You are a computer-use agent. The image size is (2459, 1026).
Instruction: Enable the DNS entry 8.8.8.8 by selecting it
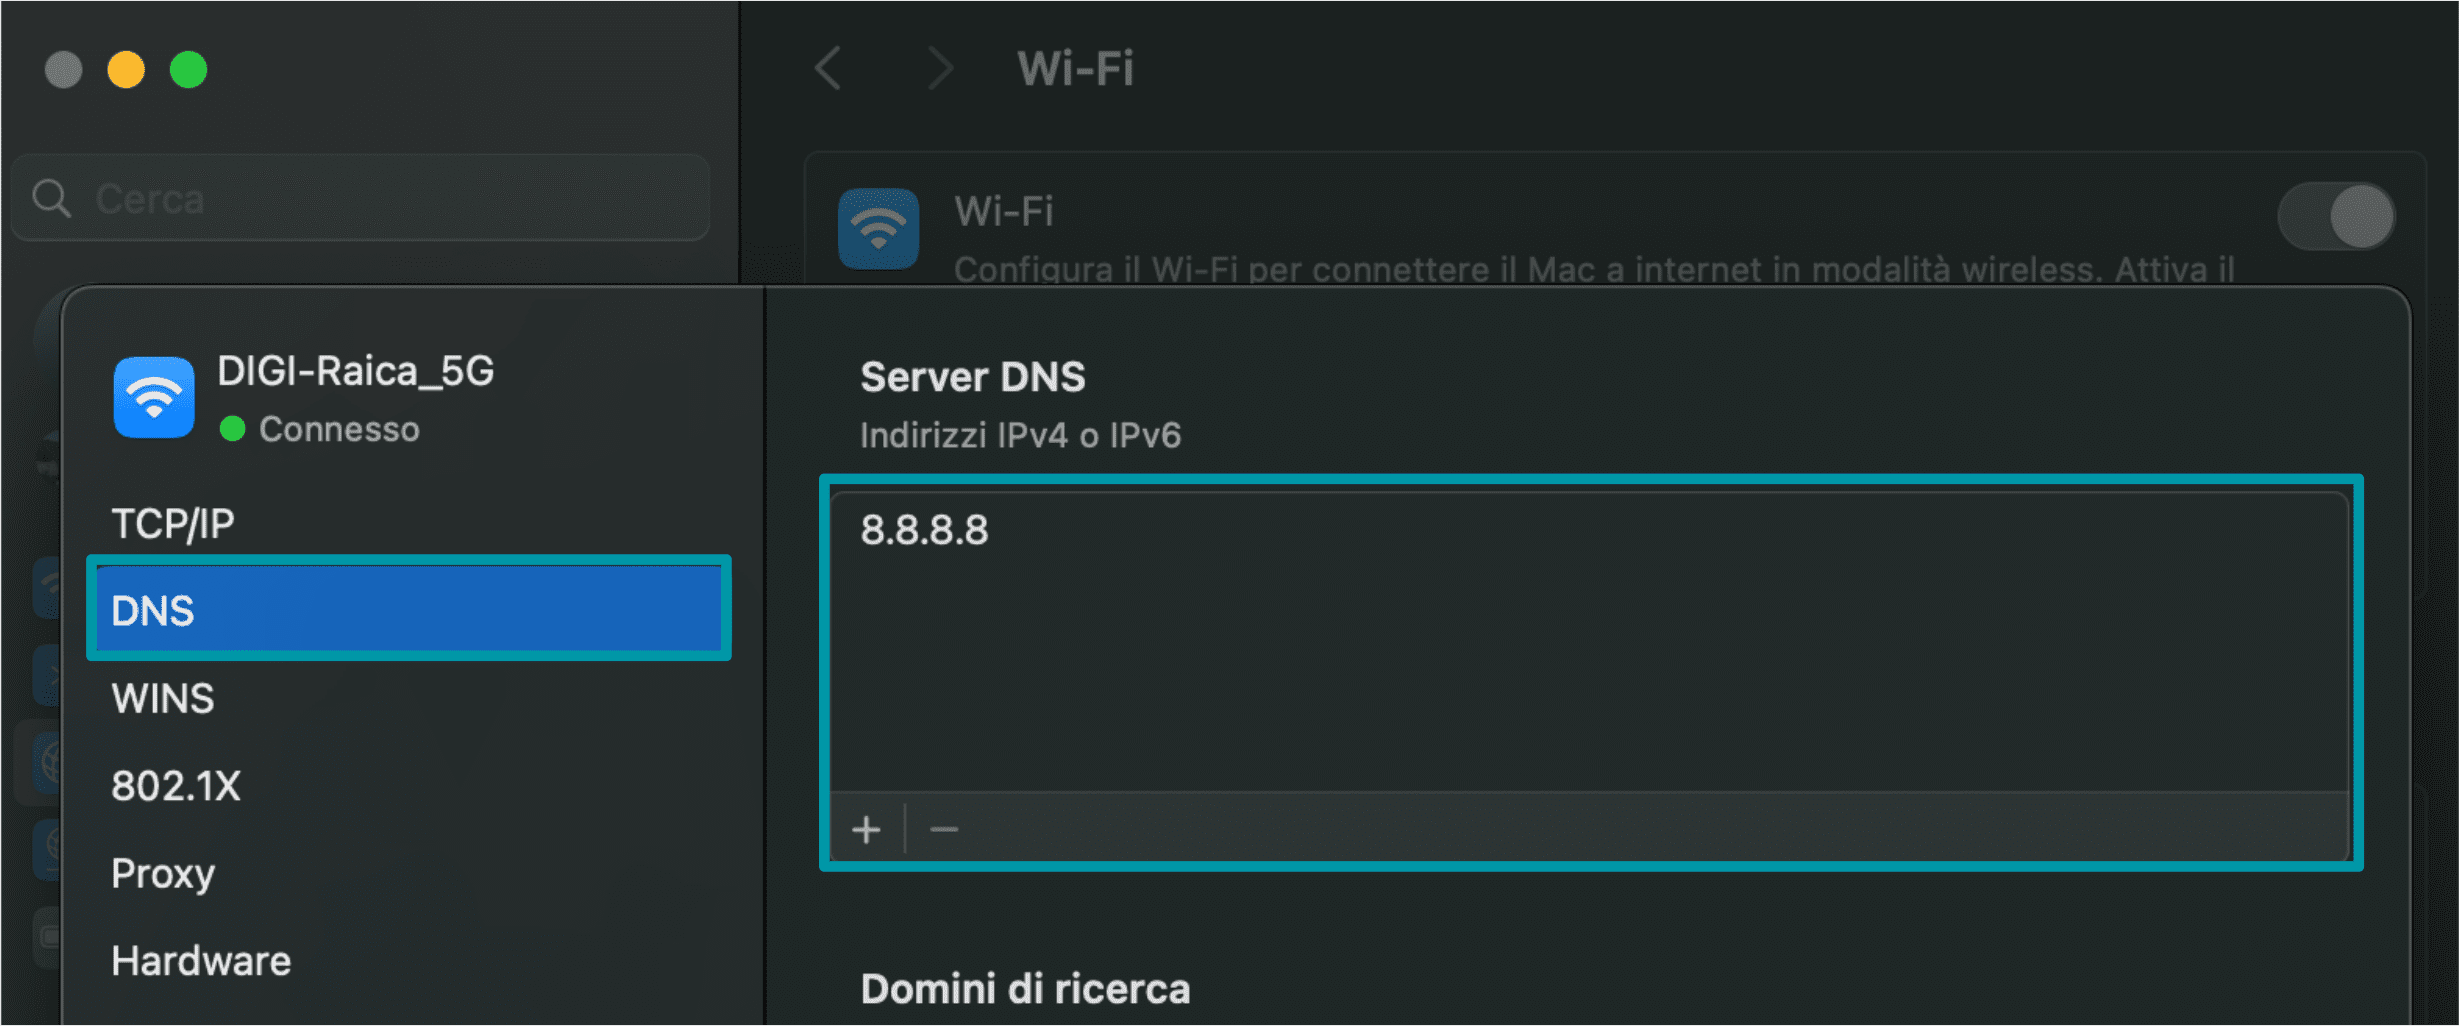pos(925,531)
